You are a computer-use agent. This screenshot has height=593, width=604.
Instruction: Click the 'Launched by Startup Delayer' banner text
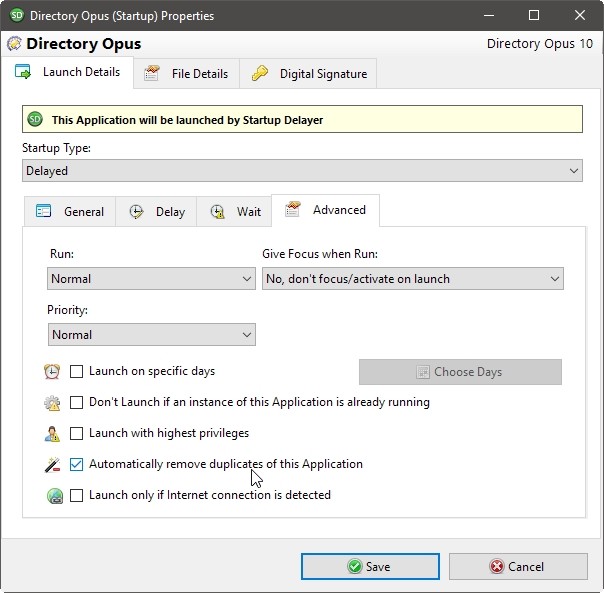tap(188, 120)
